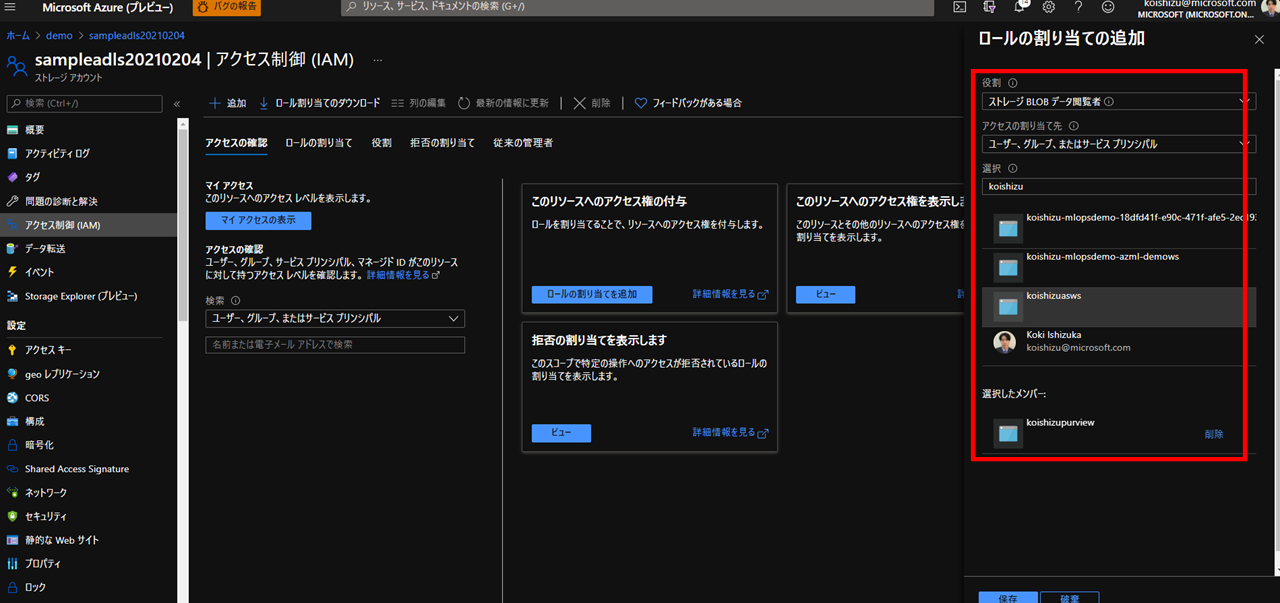Open the Assign access to dropdown
Screen dimensions: 1280x603
click(1119, 144)
